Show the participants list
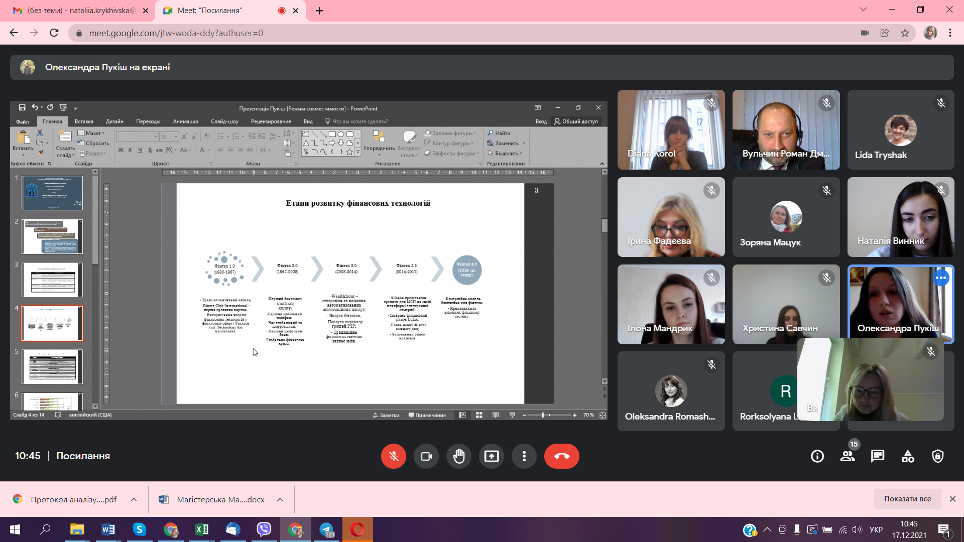The width and height of the screenshot is (964, 542). (847, 456)
